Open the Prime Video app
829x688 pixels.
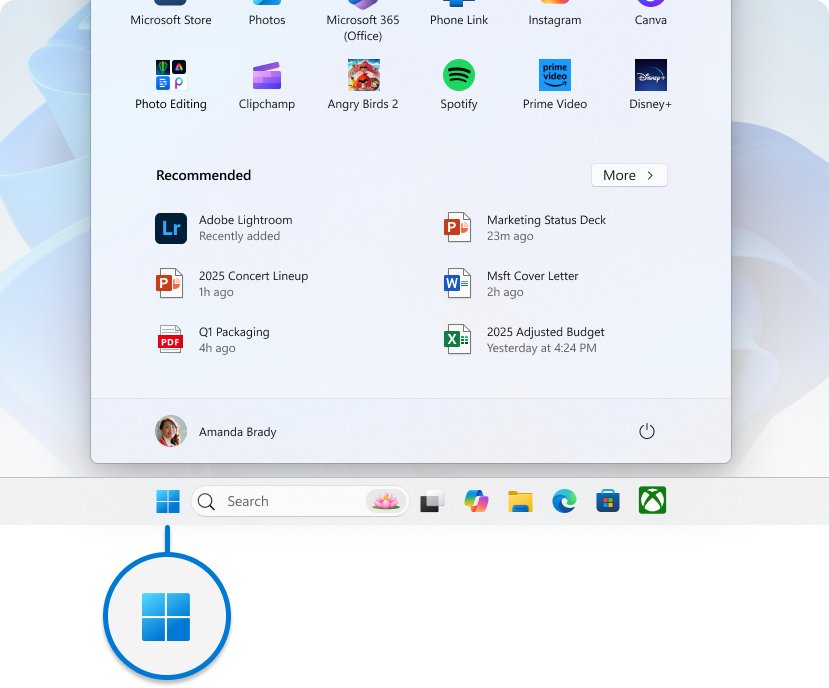(x=555, y=75)
